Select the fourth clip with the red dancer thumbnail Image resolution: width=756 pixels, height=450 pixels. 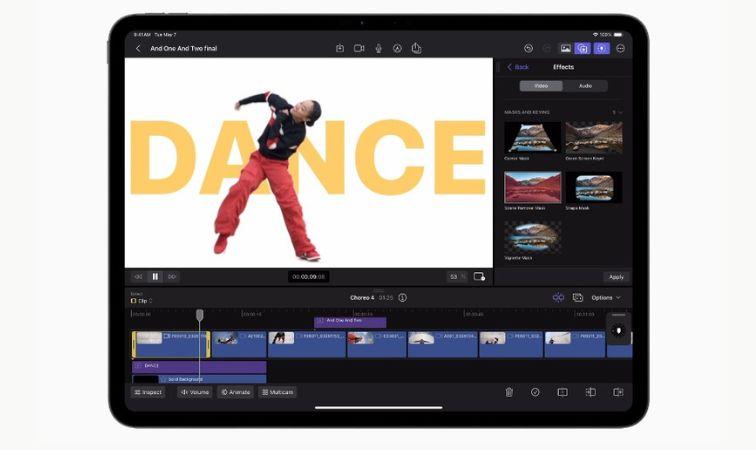(x=377, y=344)
